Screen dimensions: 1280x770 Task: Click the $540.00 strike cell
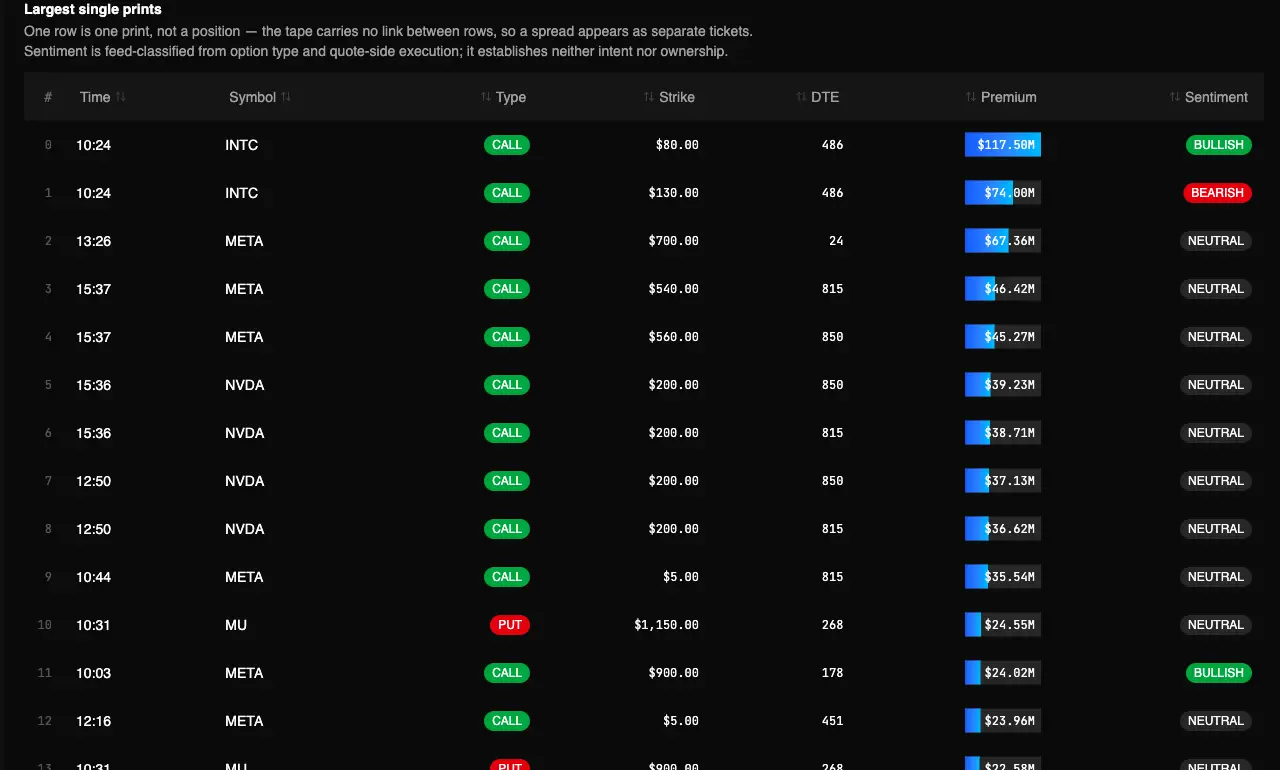tap(674, 289)
